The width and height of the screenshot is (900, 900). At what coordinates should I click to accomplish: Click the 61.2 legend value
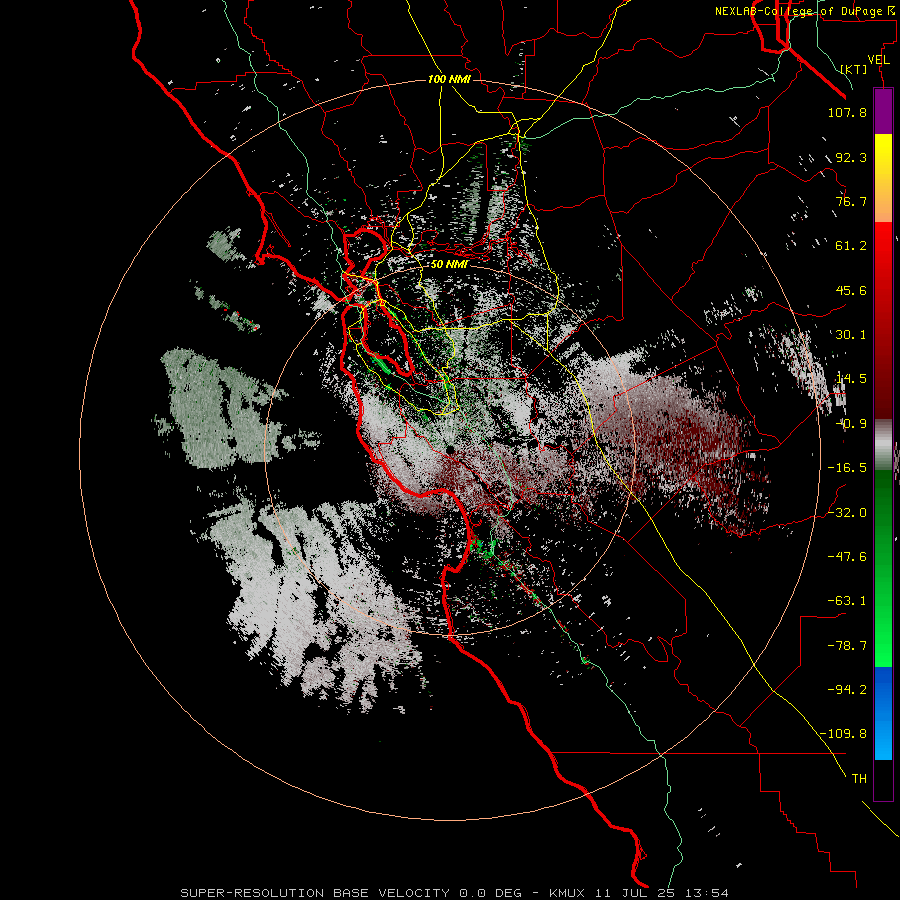(851, 246)
